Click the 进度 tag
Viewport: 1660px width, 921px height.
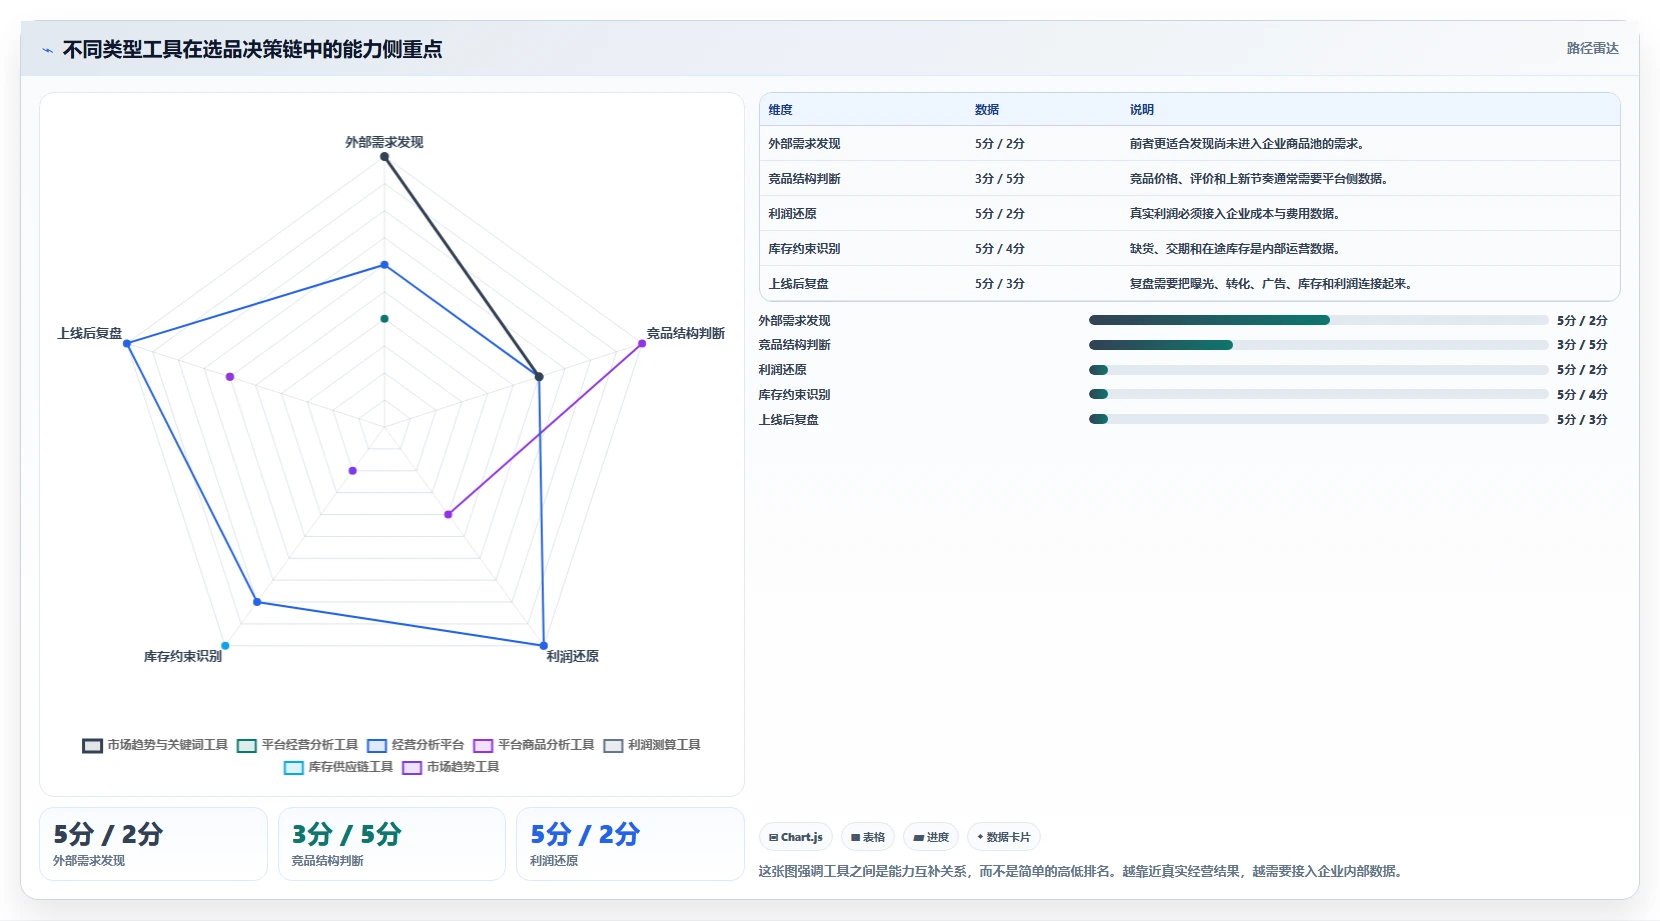931,837
